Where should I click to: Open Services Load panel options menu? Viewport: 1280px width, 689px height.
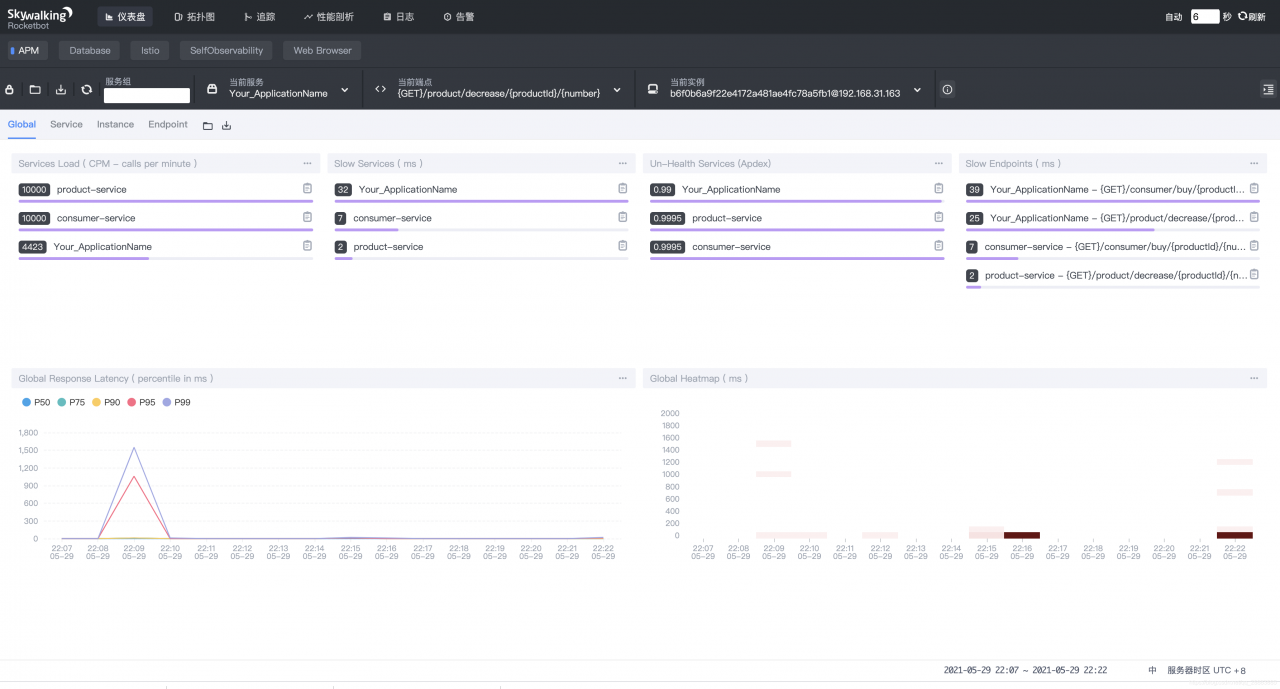click(x=307, y=163)
